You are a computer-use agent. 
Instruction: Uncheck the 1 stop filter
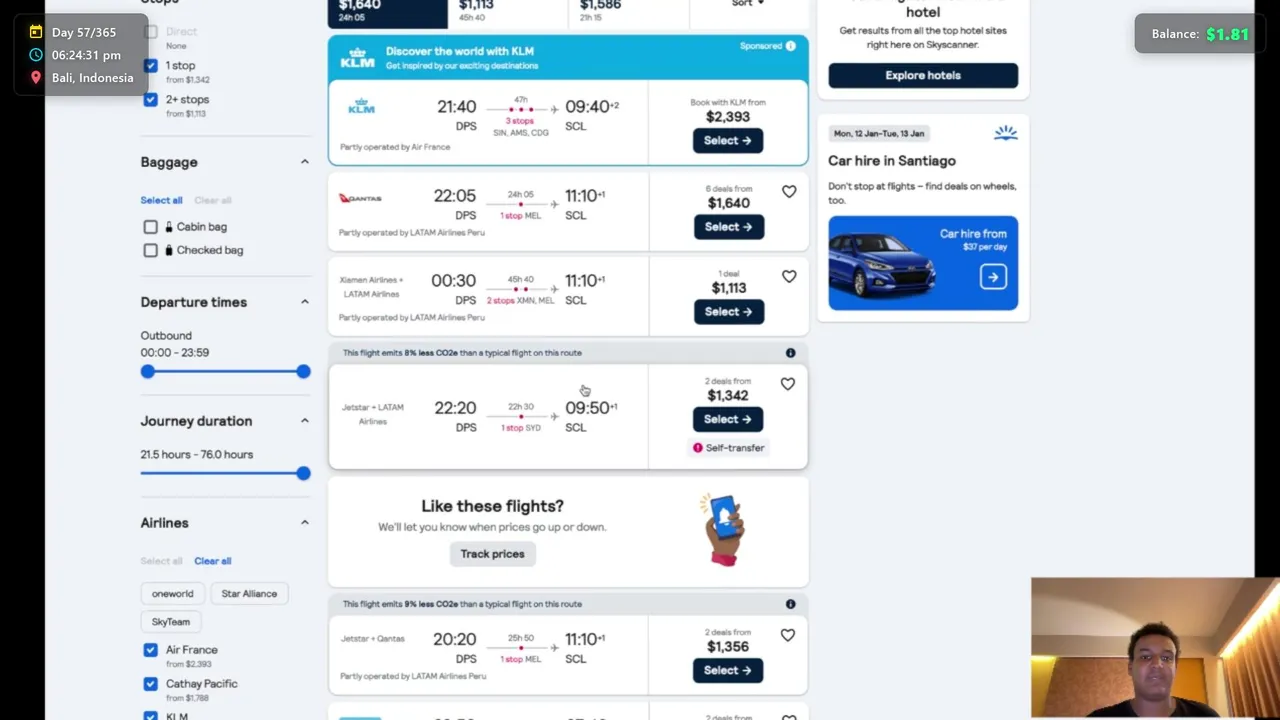click(150, 66)
